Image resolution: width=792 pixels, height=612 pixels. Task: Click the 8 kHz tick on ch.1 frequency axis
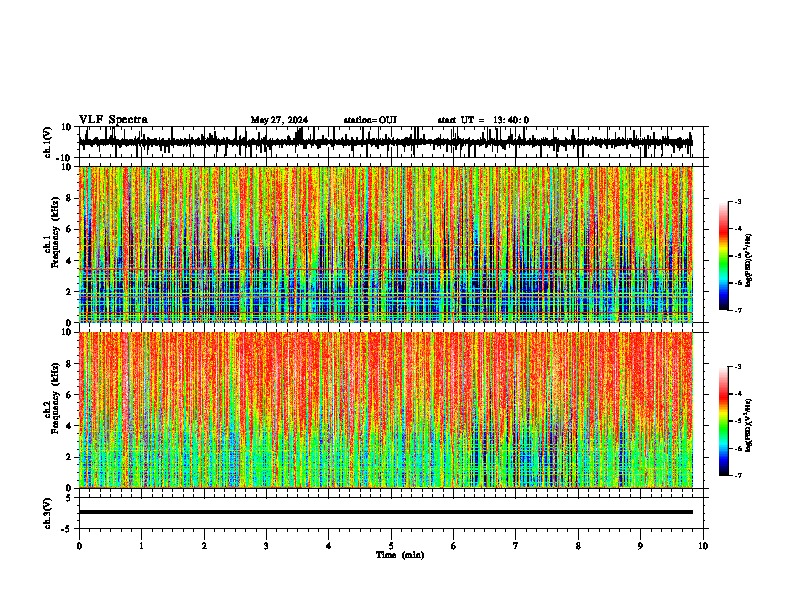click(69, 198)
